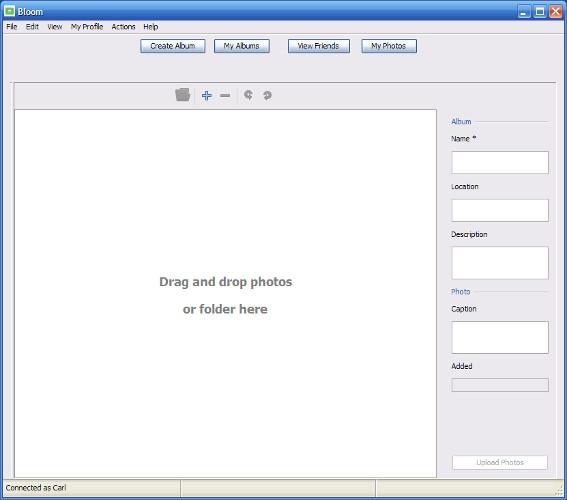Viewport: 567px width, 500px height.
Task: Open the My Profile menu
Action: click(x=87, y=27)
